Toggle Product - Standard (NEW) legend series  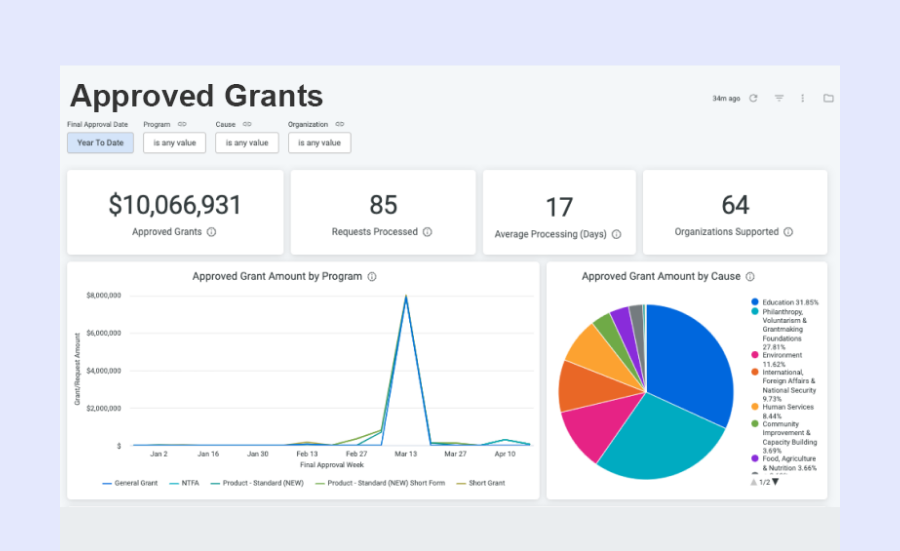click(x=257, y=483)
